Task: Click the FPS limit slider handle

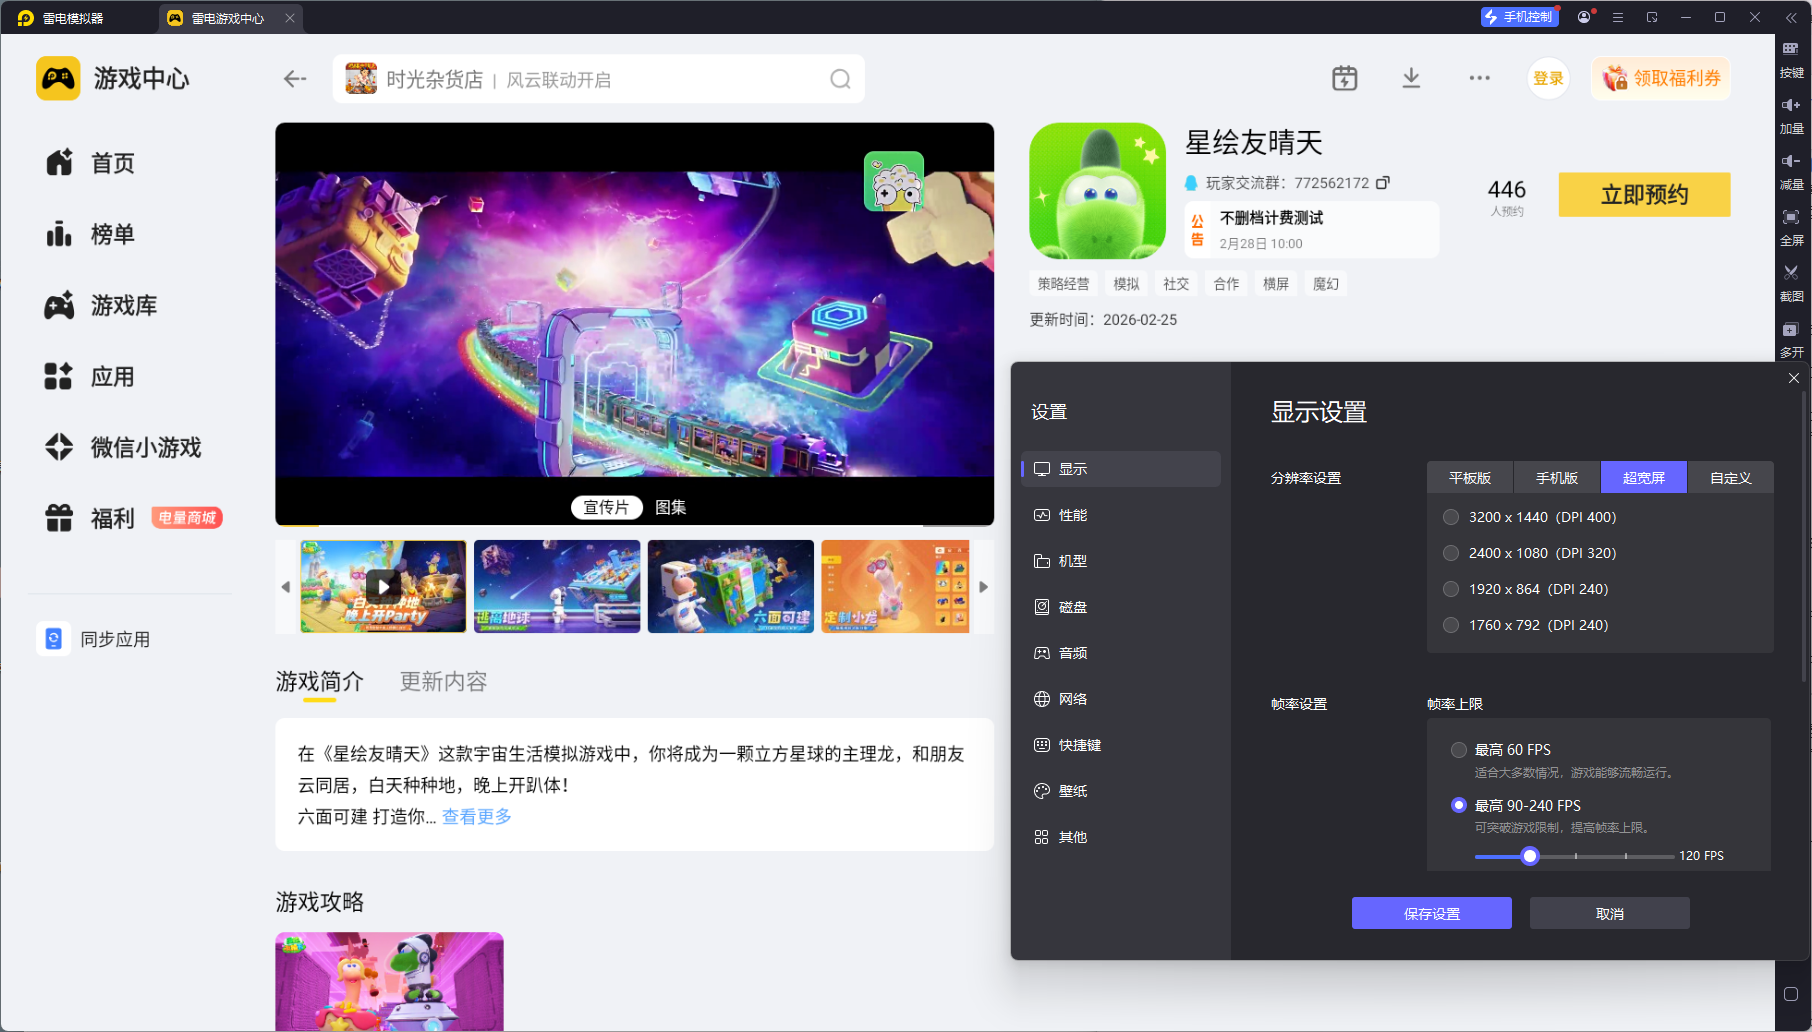Action: 1530,856
